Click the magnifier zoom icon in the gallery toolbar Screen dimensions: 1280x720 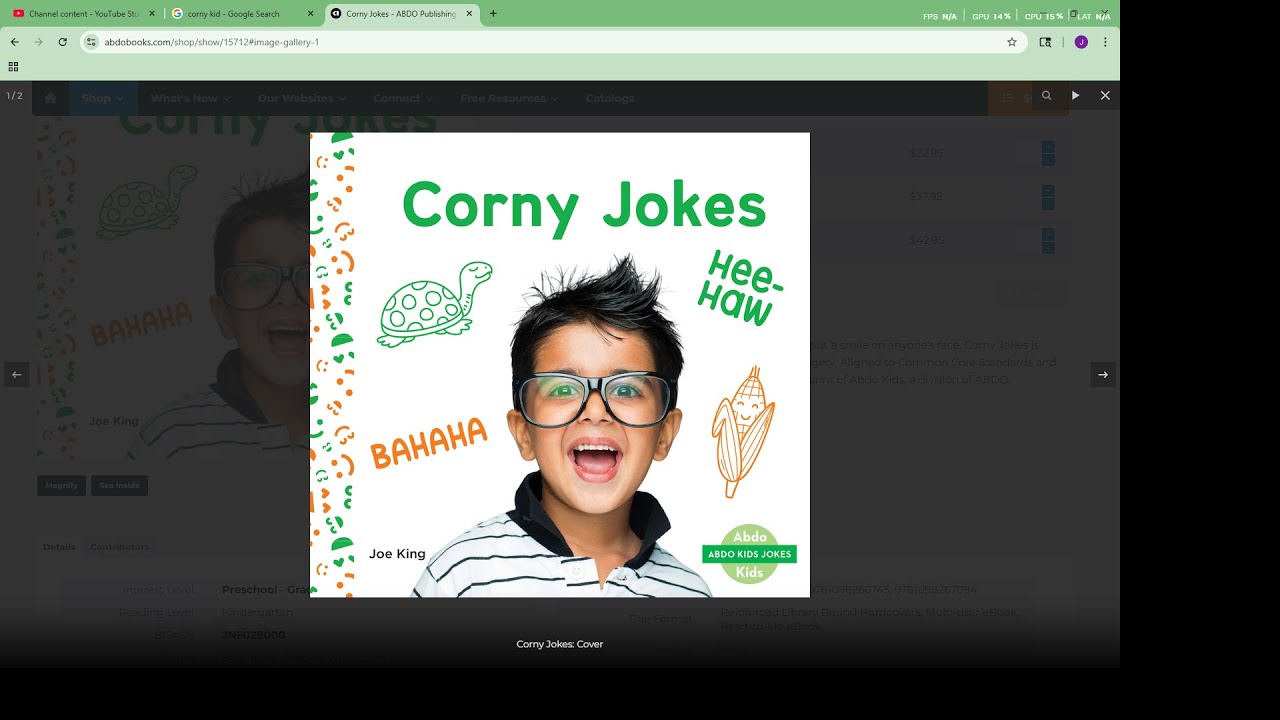click(1046, 96)
